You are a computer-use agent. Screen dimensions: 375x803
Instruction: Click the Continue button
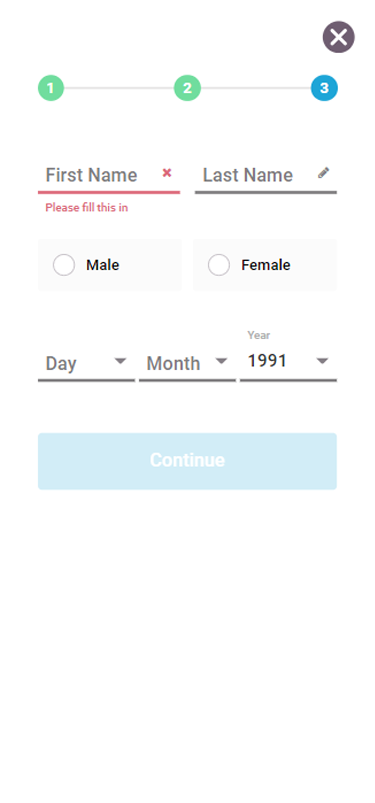[188, 461]
